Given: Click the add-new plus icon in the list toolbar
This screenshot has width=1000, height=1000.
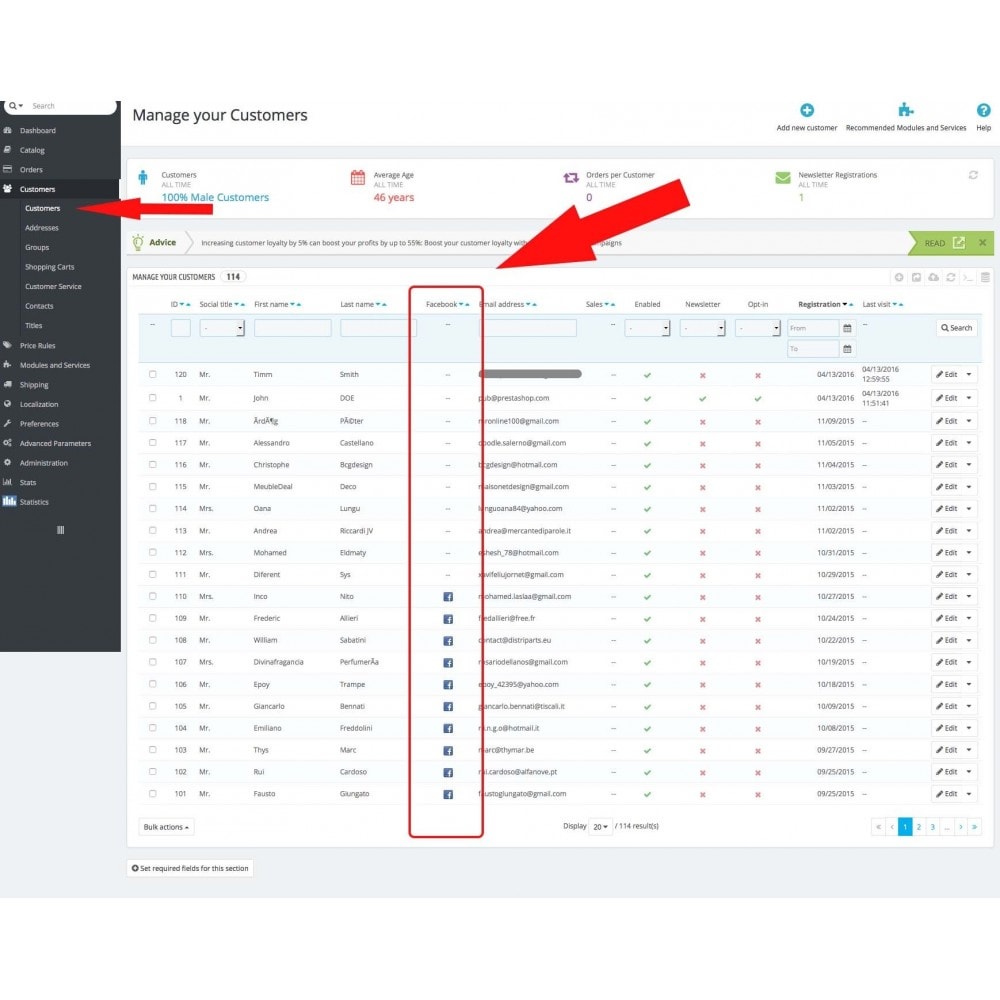Looking at the screenshot, I should click(899, 277).
